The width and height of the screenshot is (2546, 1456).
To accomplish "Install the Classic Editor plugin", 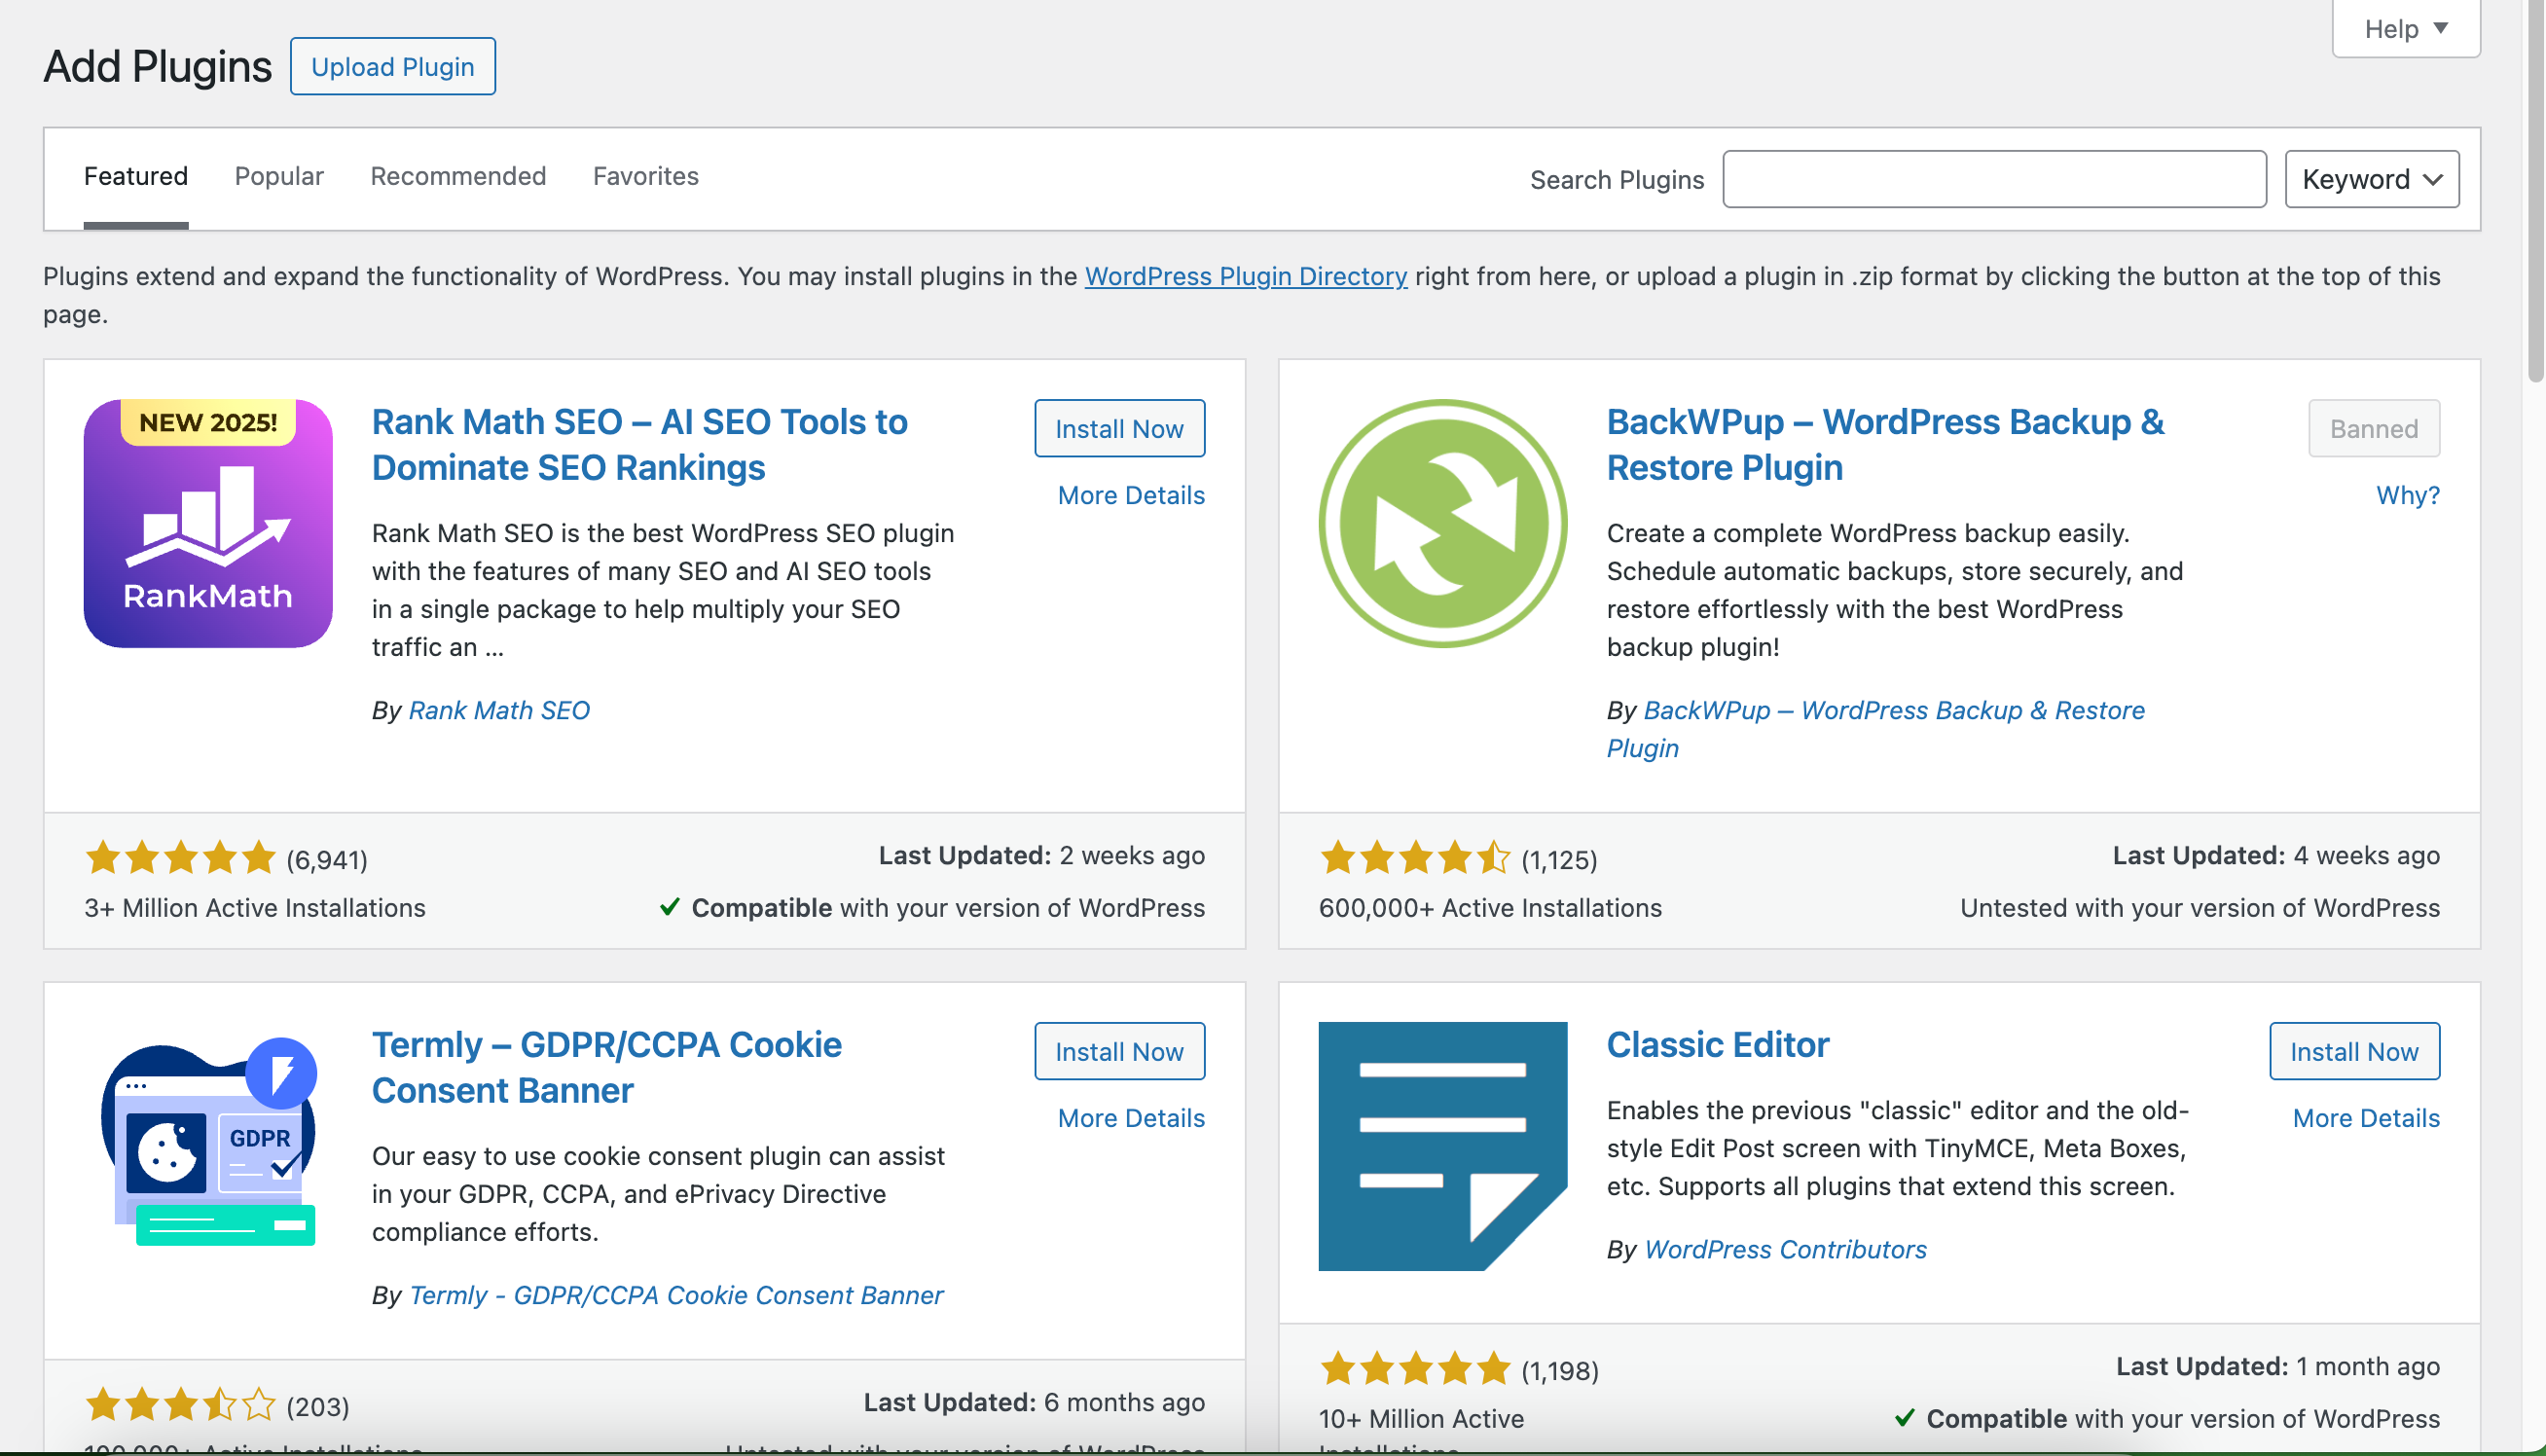I will tap(2353, 1051).
